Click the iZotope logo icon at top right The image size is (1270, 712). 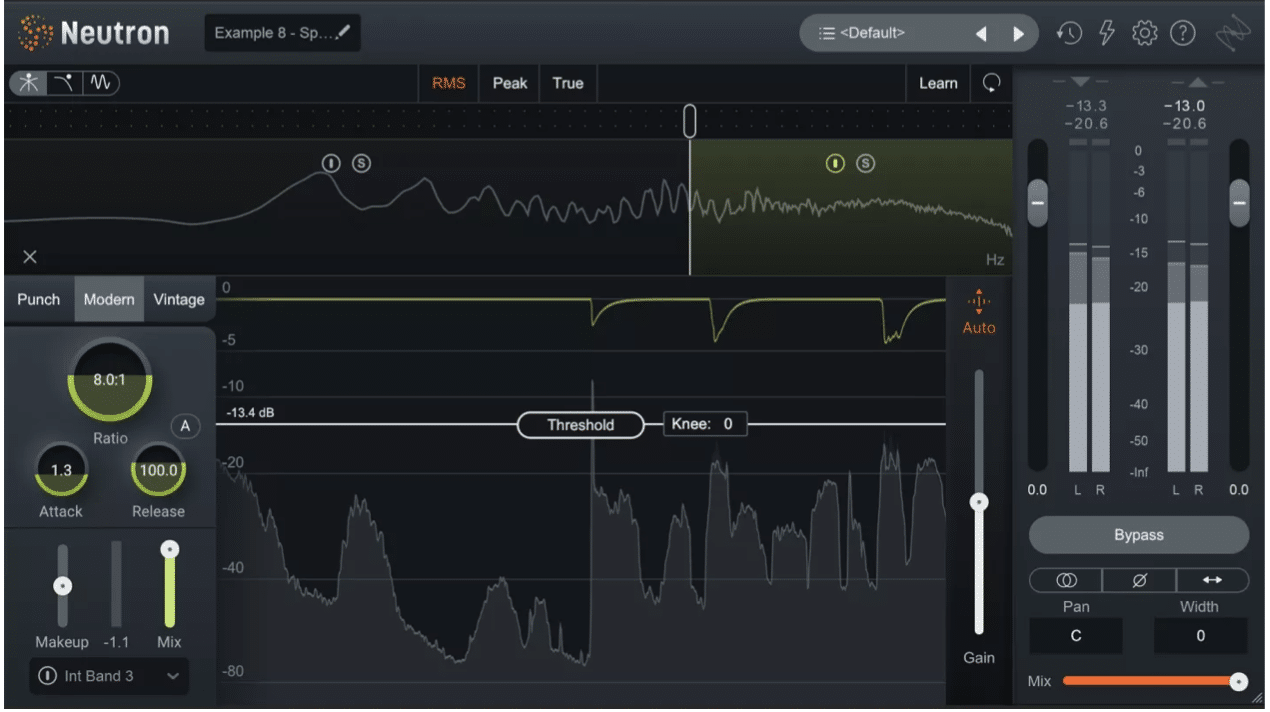point(1233,34)
